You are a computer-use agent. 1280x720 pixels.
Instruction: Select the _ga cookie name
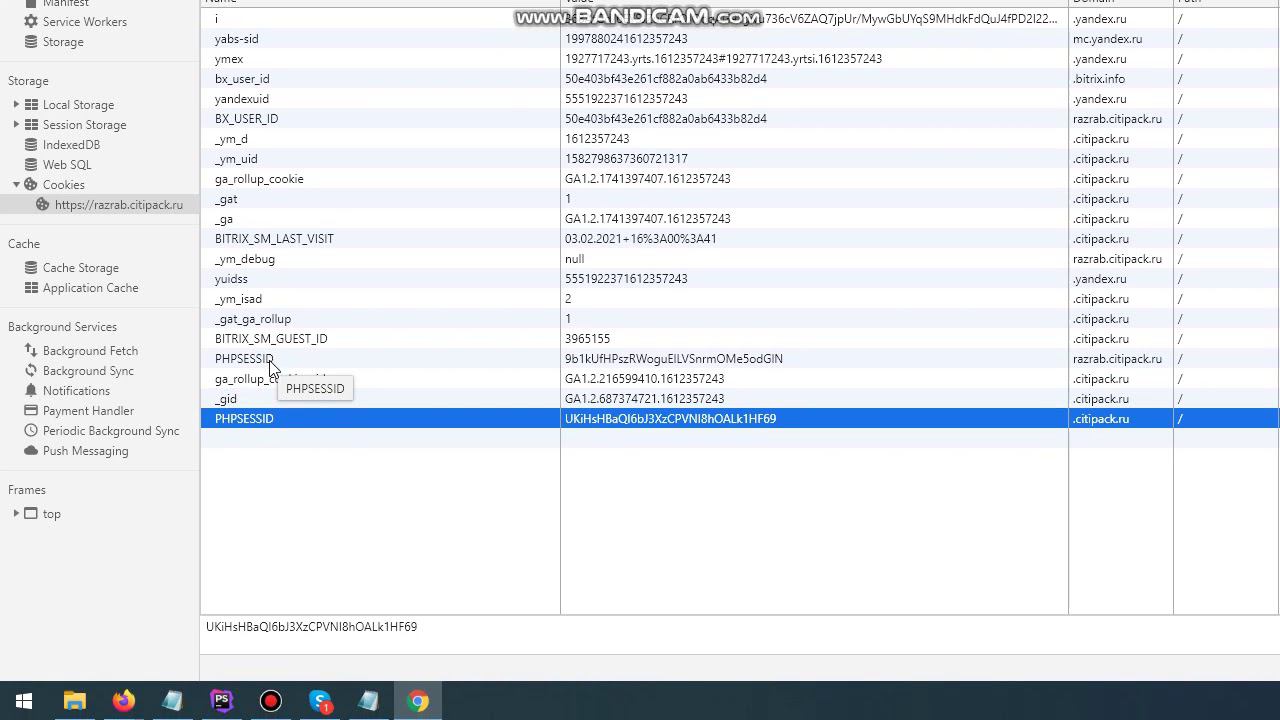(x=224, y=218)
